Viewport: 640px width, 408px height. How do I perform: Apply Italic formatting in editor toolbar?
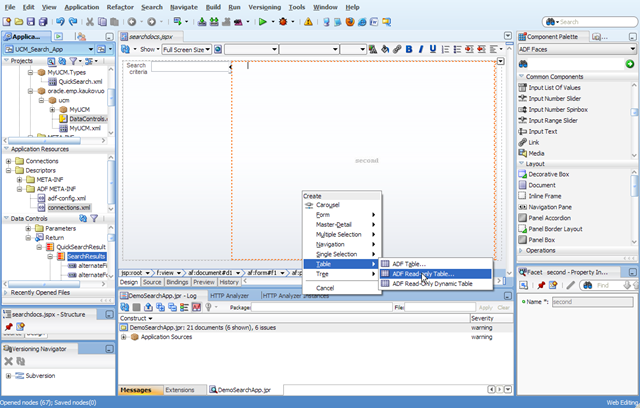pos(421,49)
